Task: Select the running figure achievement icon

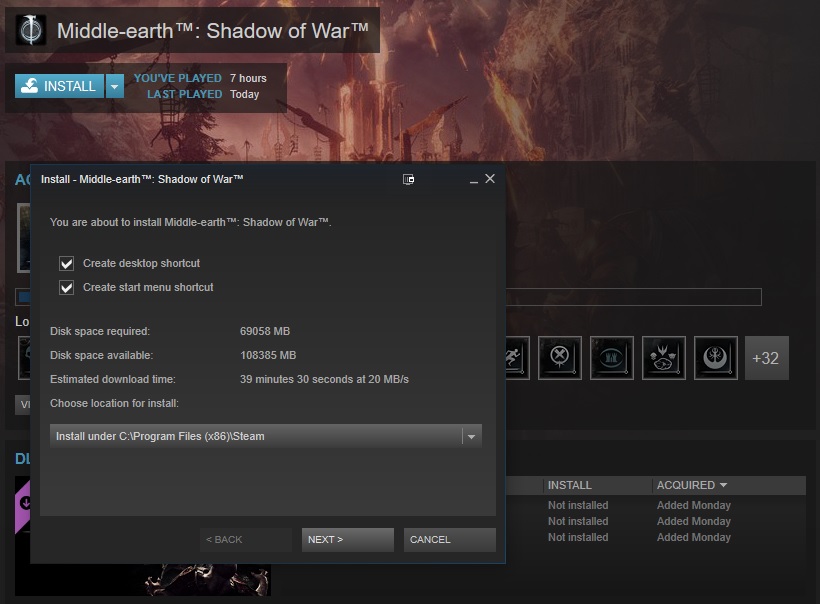Action: point(518,358)
